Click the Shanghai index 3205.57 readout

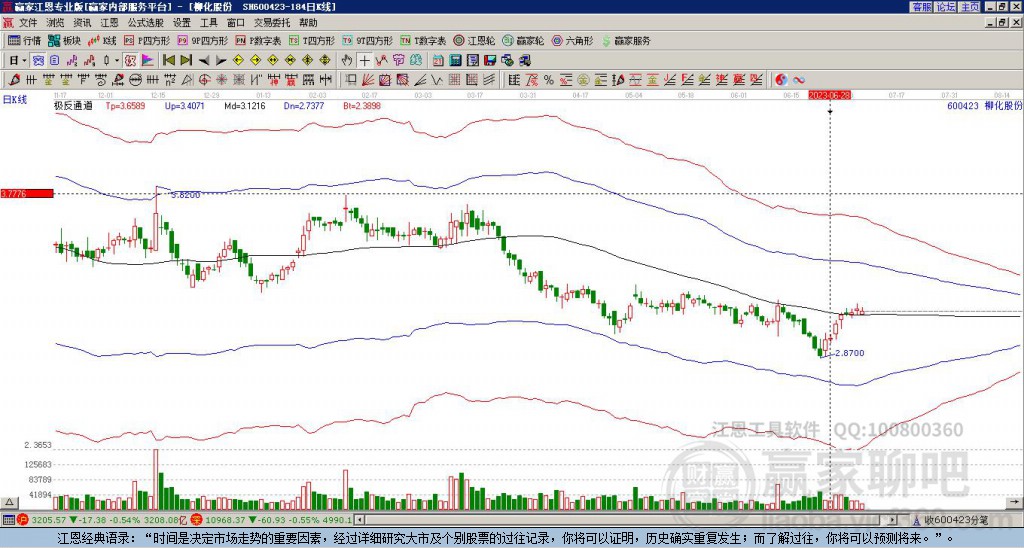49,520
